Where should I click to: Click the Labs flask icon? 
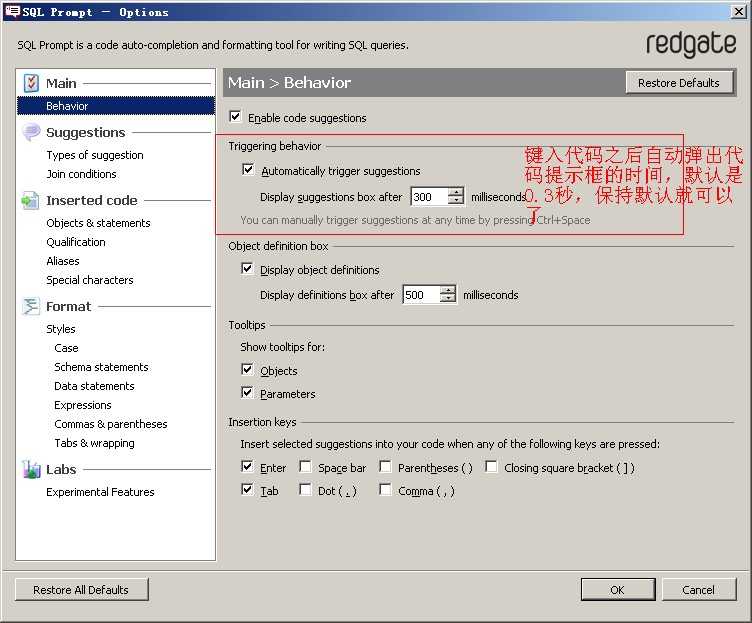click(31, 469)
